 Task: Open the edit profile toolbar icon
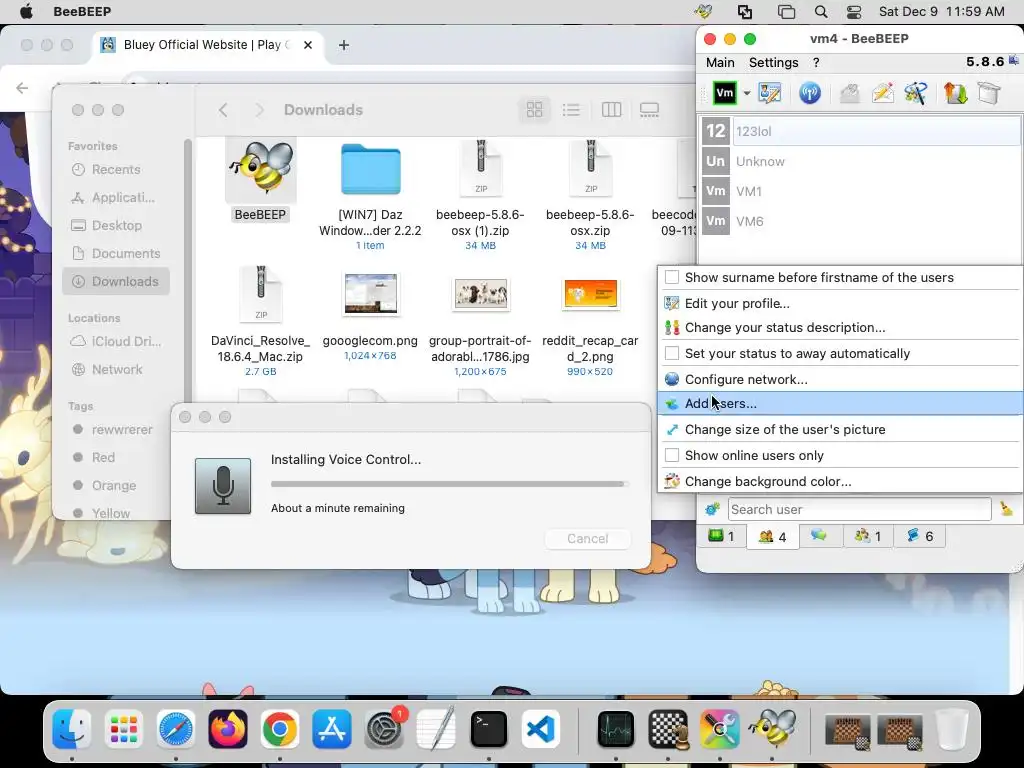click(x=769, y=93)
